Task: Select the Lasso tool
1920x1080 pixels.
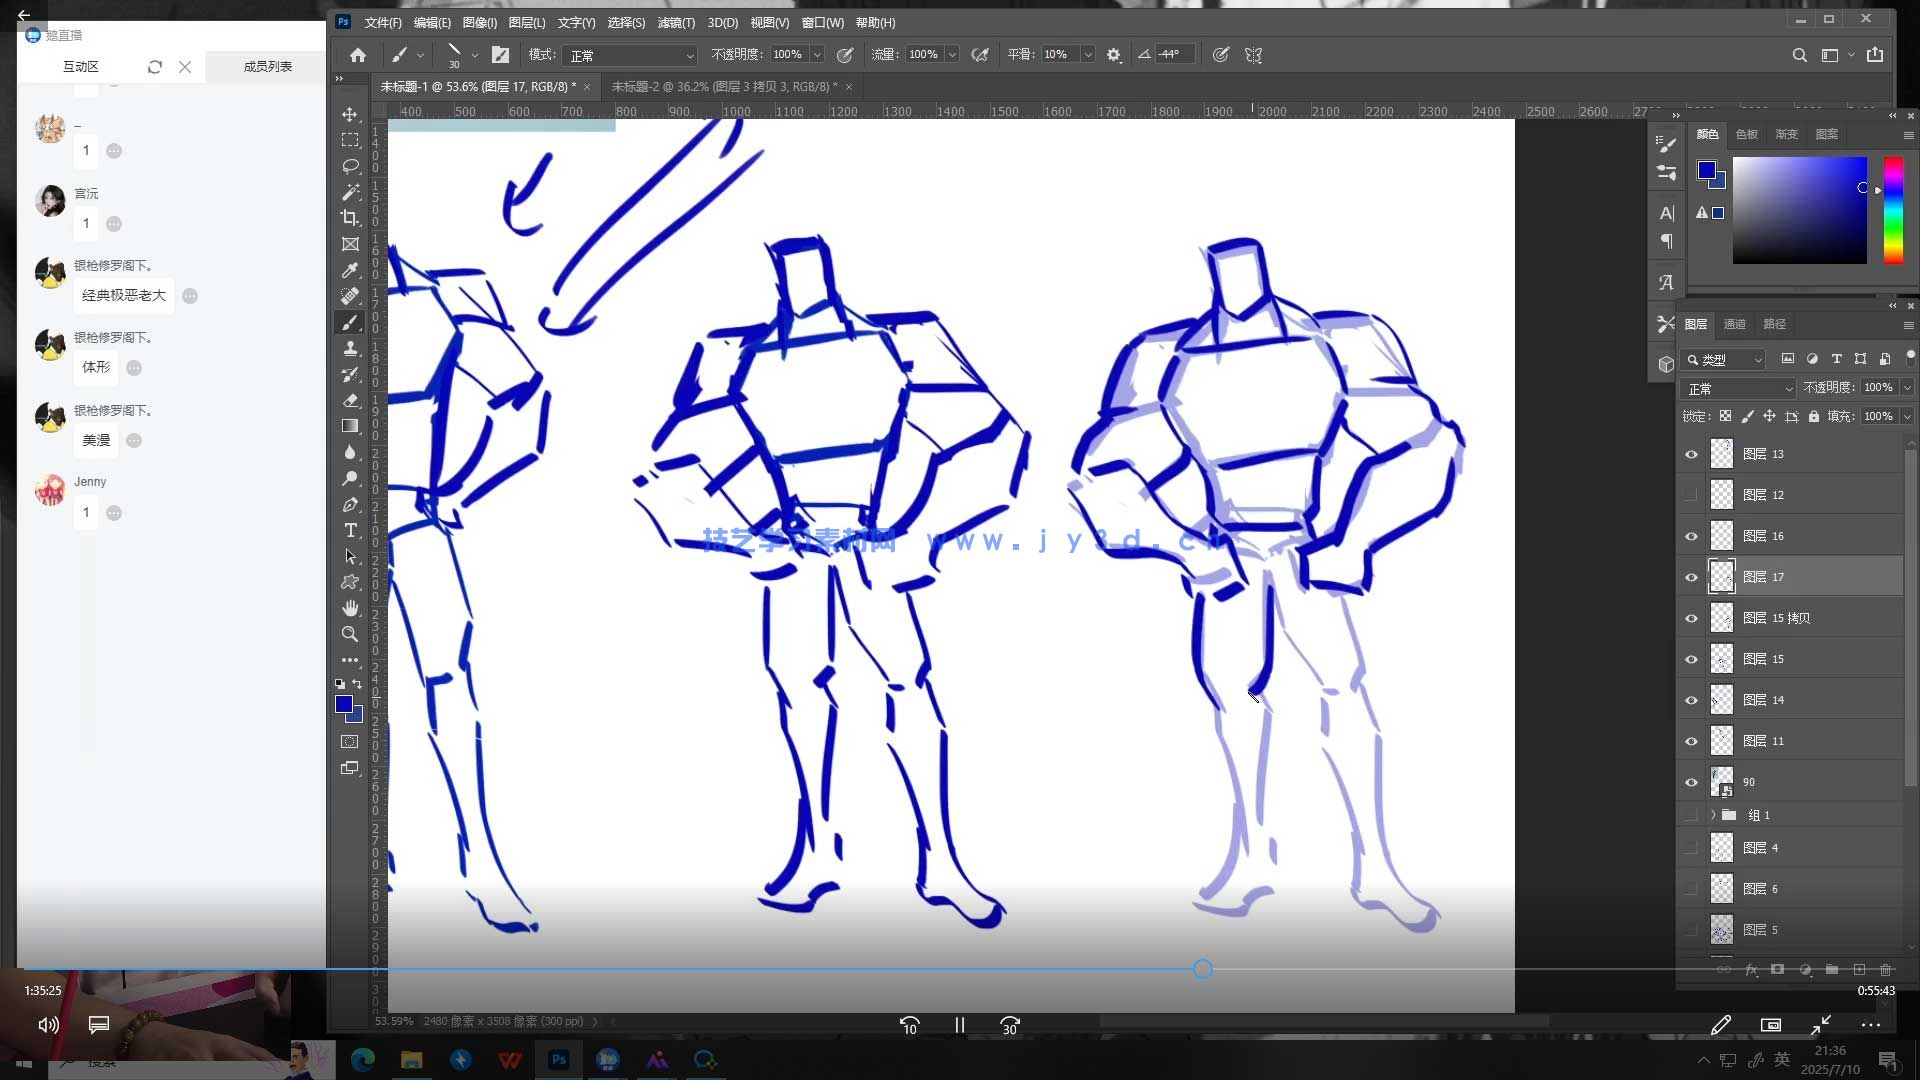Action: (x=350, y=166)
